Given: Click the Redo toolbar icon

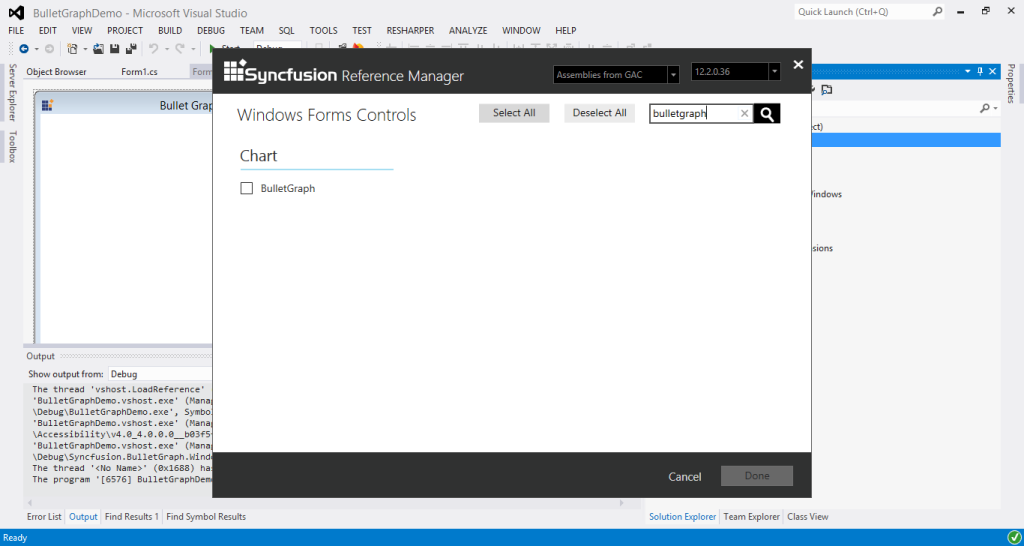Looking at the screenshot, I should tap(180, 48).
